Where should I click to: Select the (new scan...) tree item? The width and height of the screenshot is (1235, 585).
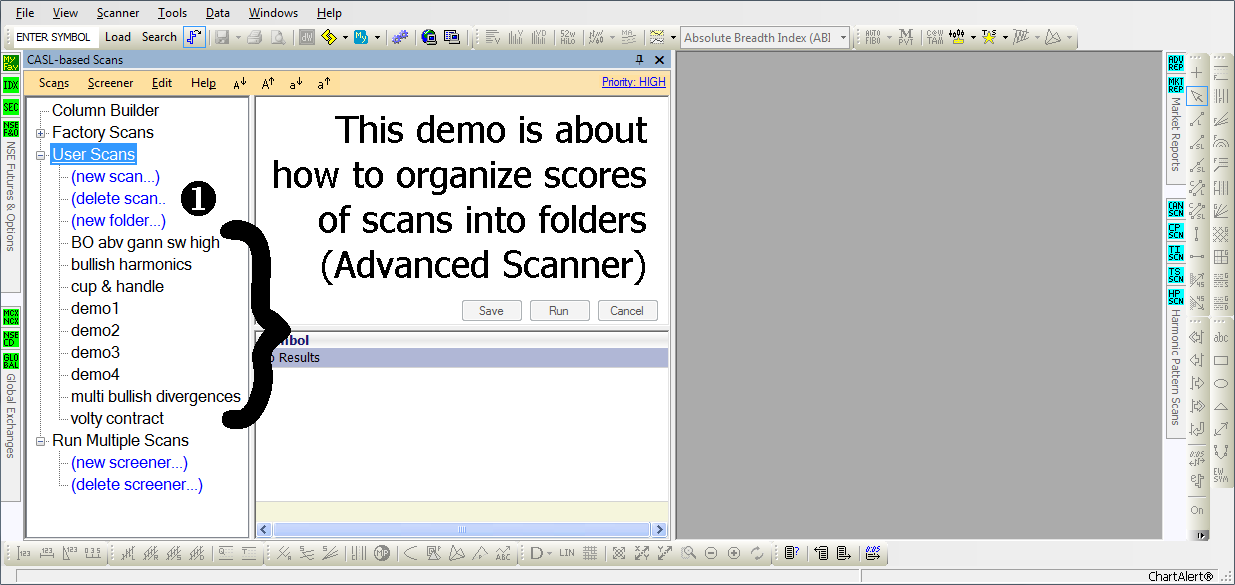(x=115, y=177)
